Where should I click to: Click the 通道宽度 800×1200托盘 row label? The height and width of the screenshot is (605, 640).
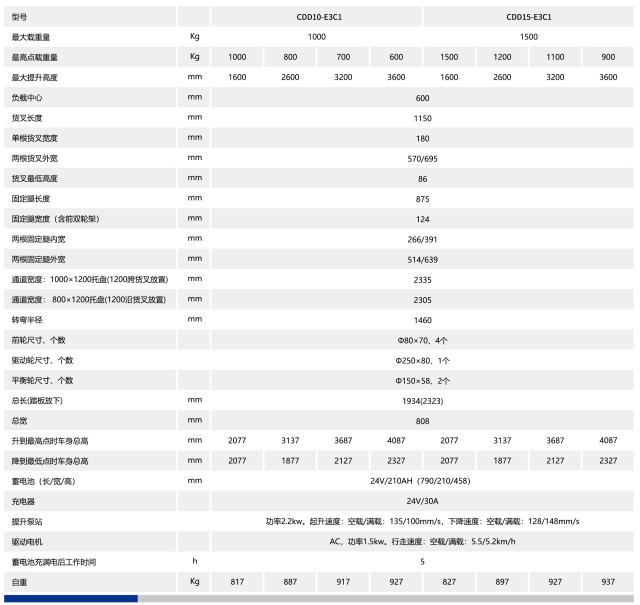(x=89, y=300)
